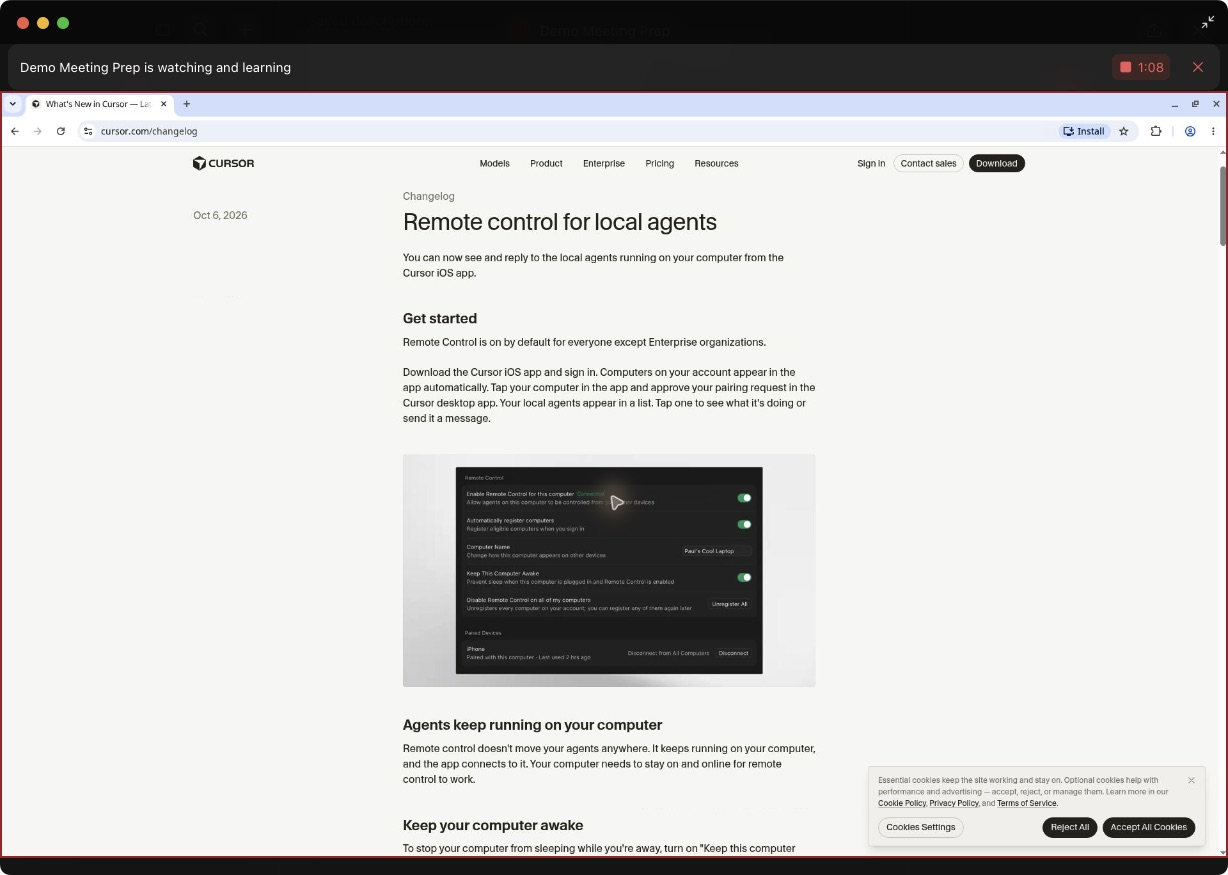Toggle Enable Remote Control for this computer
Screen dimensions: 1228x875
[744, 497]
